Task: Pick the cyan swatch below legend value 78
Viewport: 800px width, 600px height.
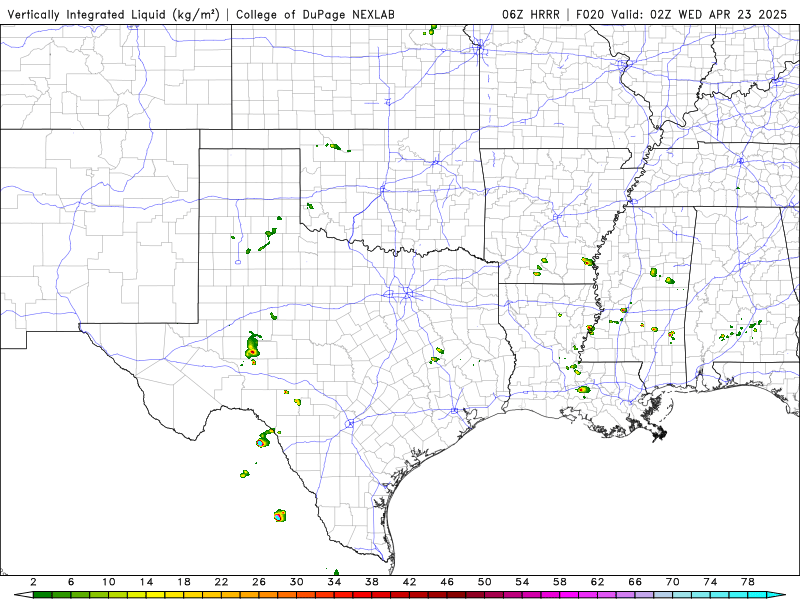Action: tap(757, 595)
